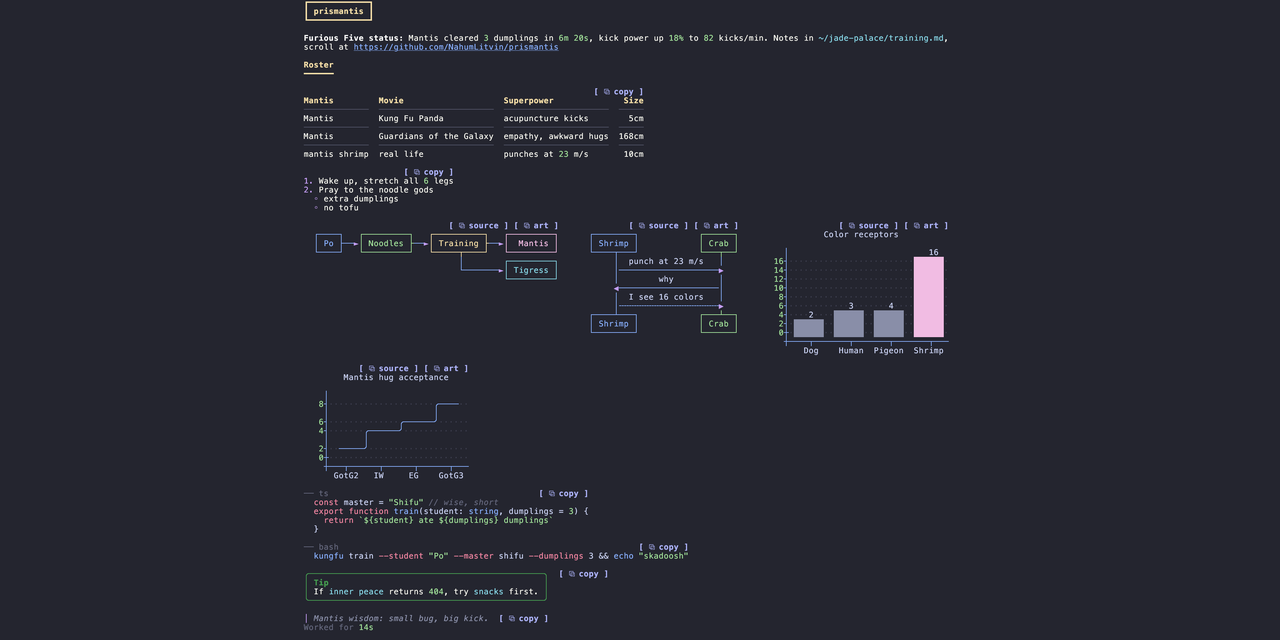The width and height of the screenshot is (1280, 640).
Task: View source of the Po-Noodles flowchart
Action: coord(479,226)
